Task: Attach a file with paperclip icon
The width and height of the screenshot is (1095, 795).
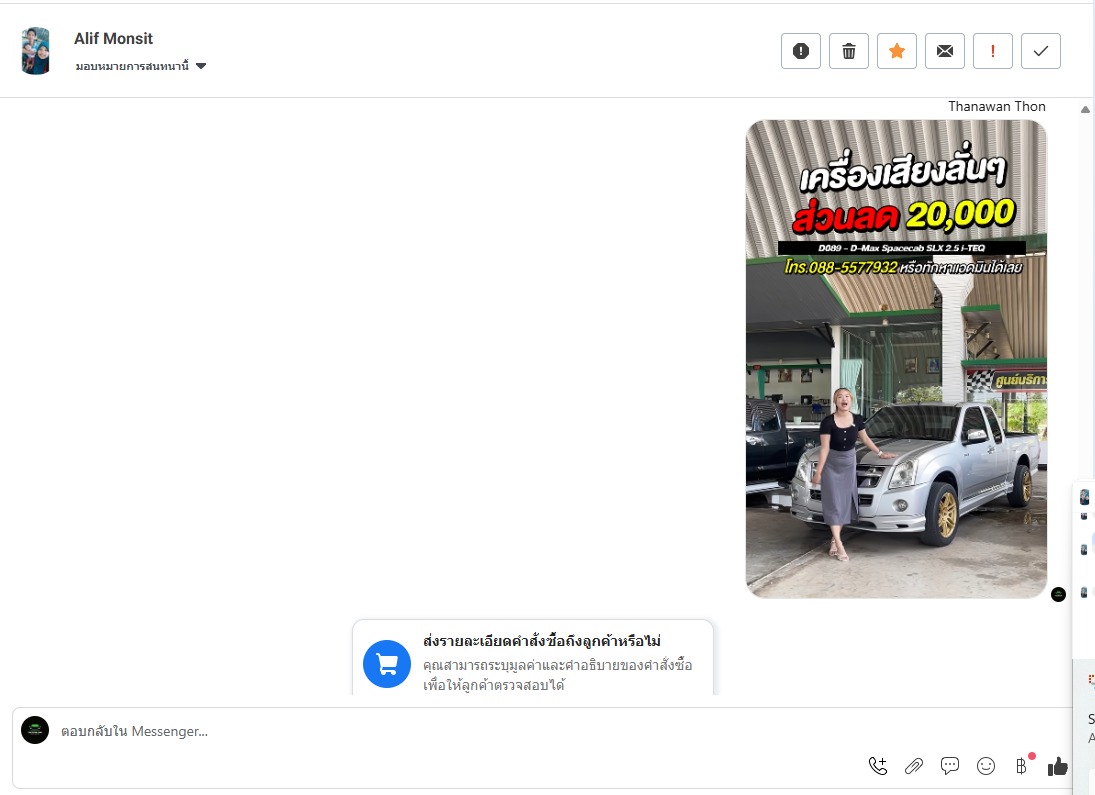Action: [913, 766]
